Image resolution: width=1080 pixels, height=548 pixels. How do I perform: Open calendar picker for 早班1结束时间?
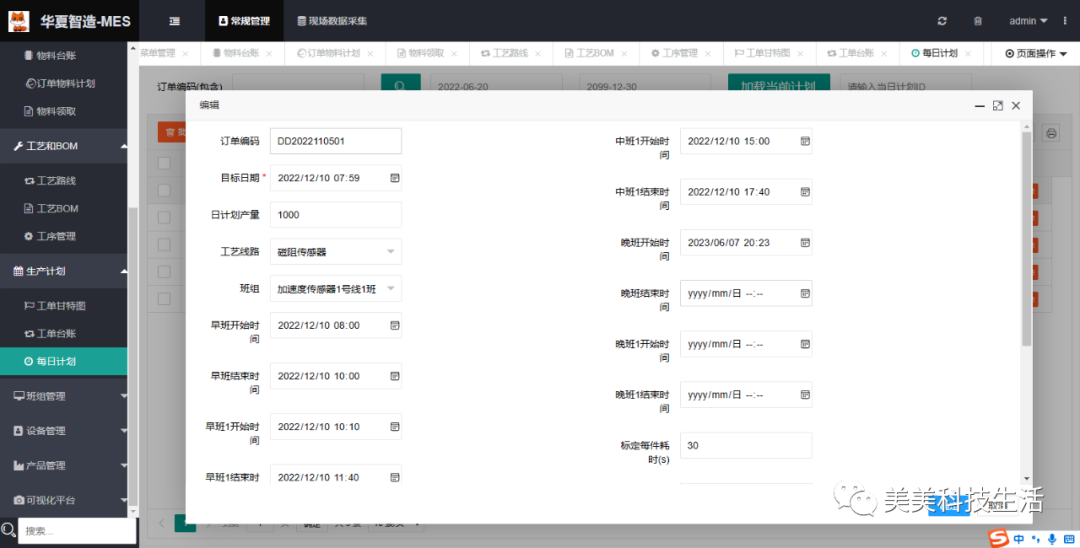click(395, 477)
